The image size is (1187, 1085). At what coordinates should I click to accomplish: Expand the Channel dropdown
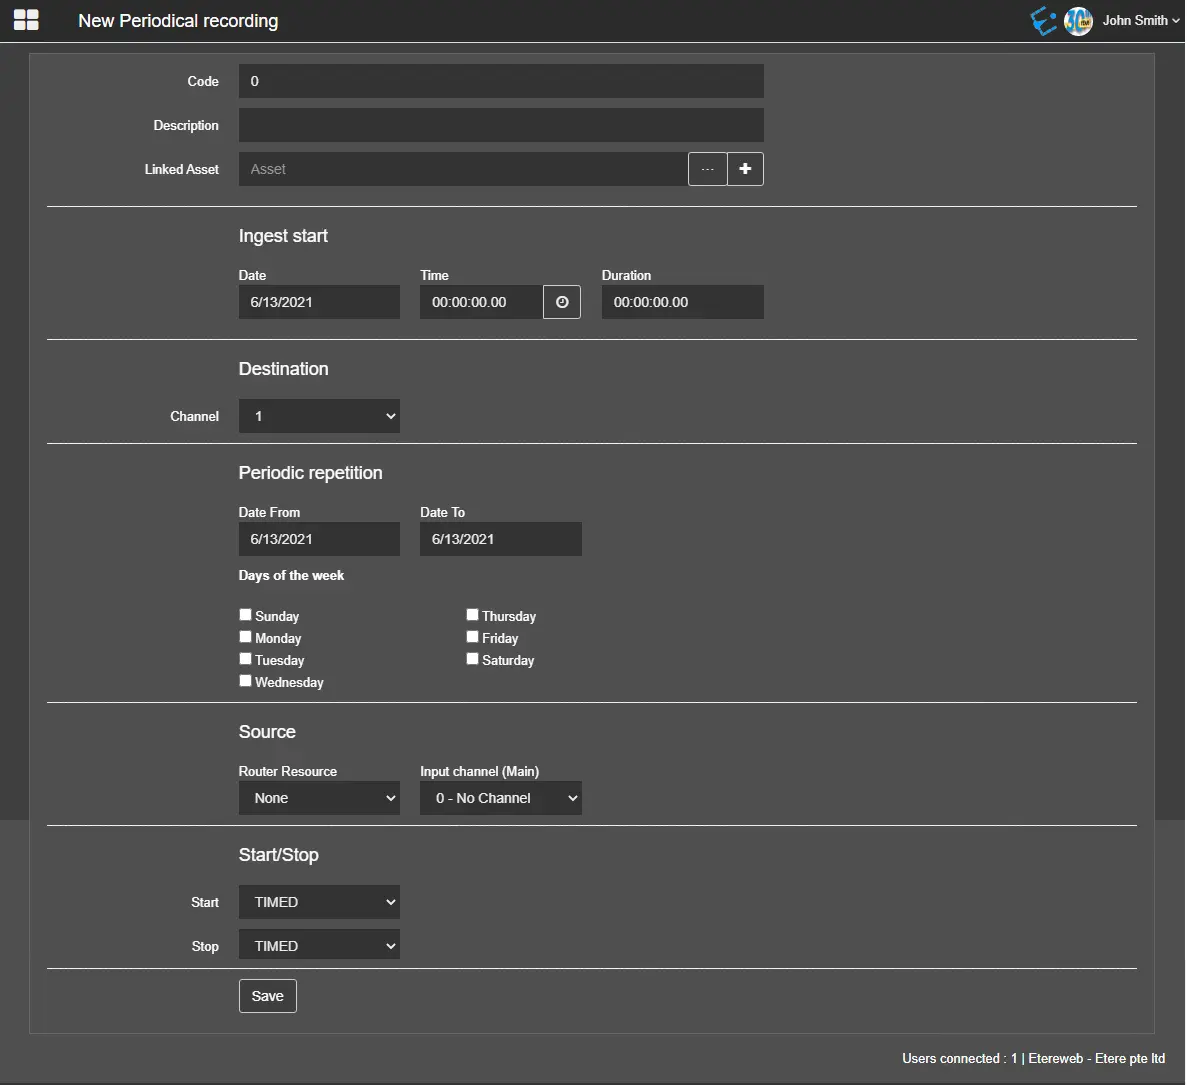[x=319, y=416]
